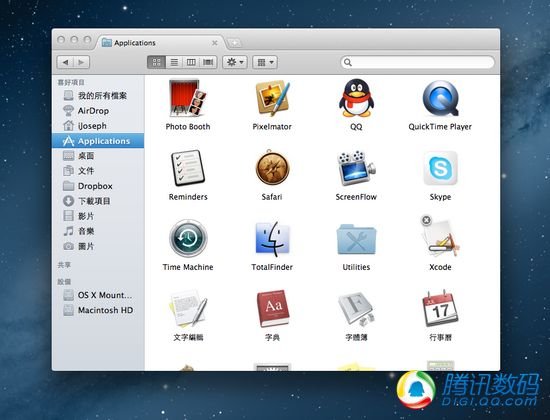The width and height of the screenshot is (550, 420).
Task: Click the 行事曆 Calendar icon
Action: [x=441, y=308]
